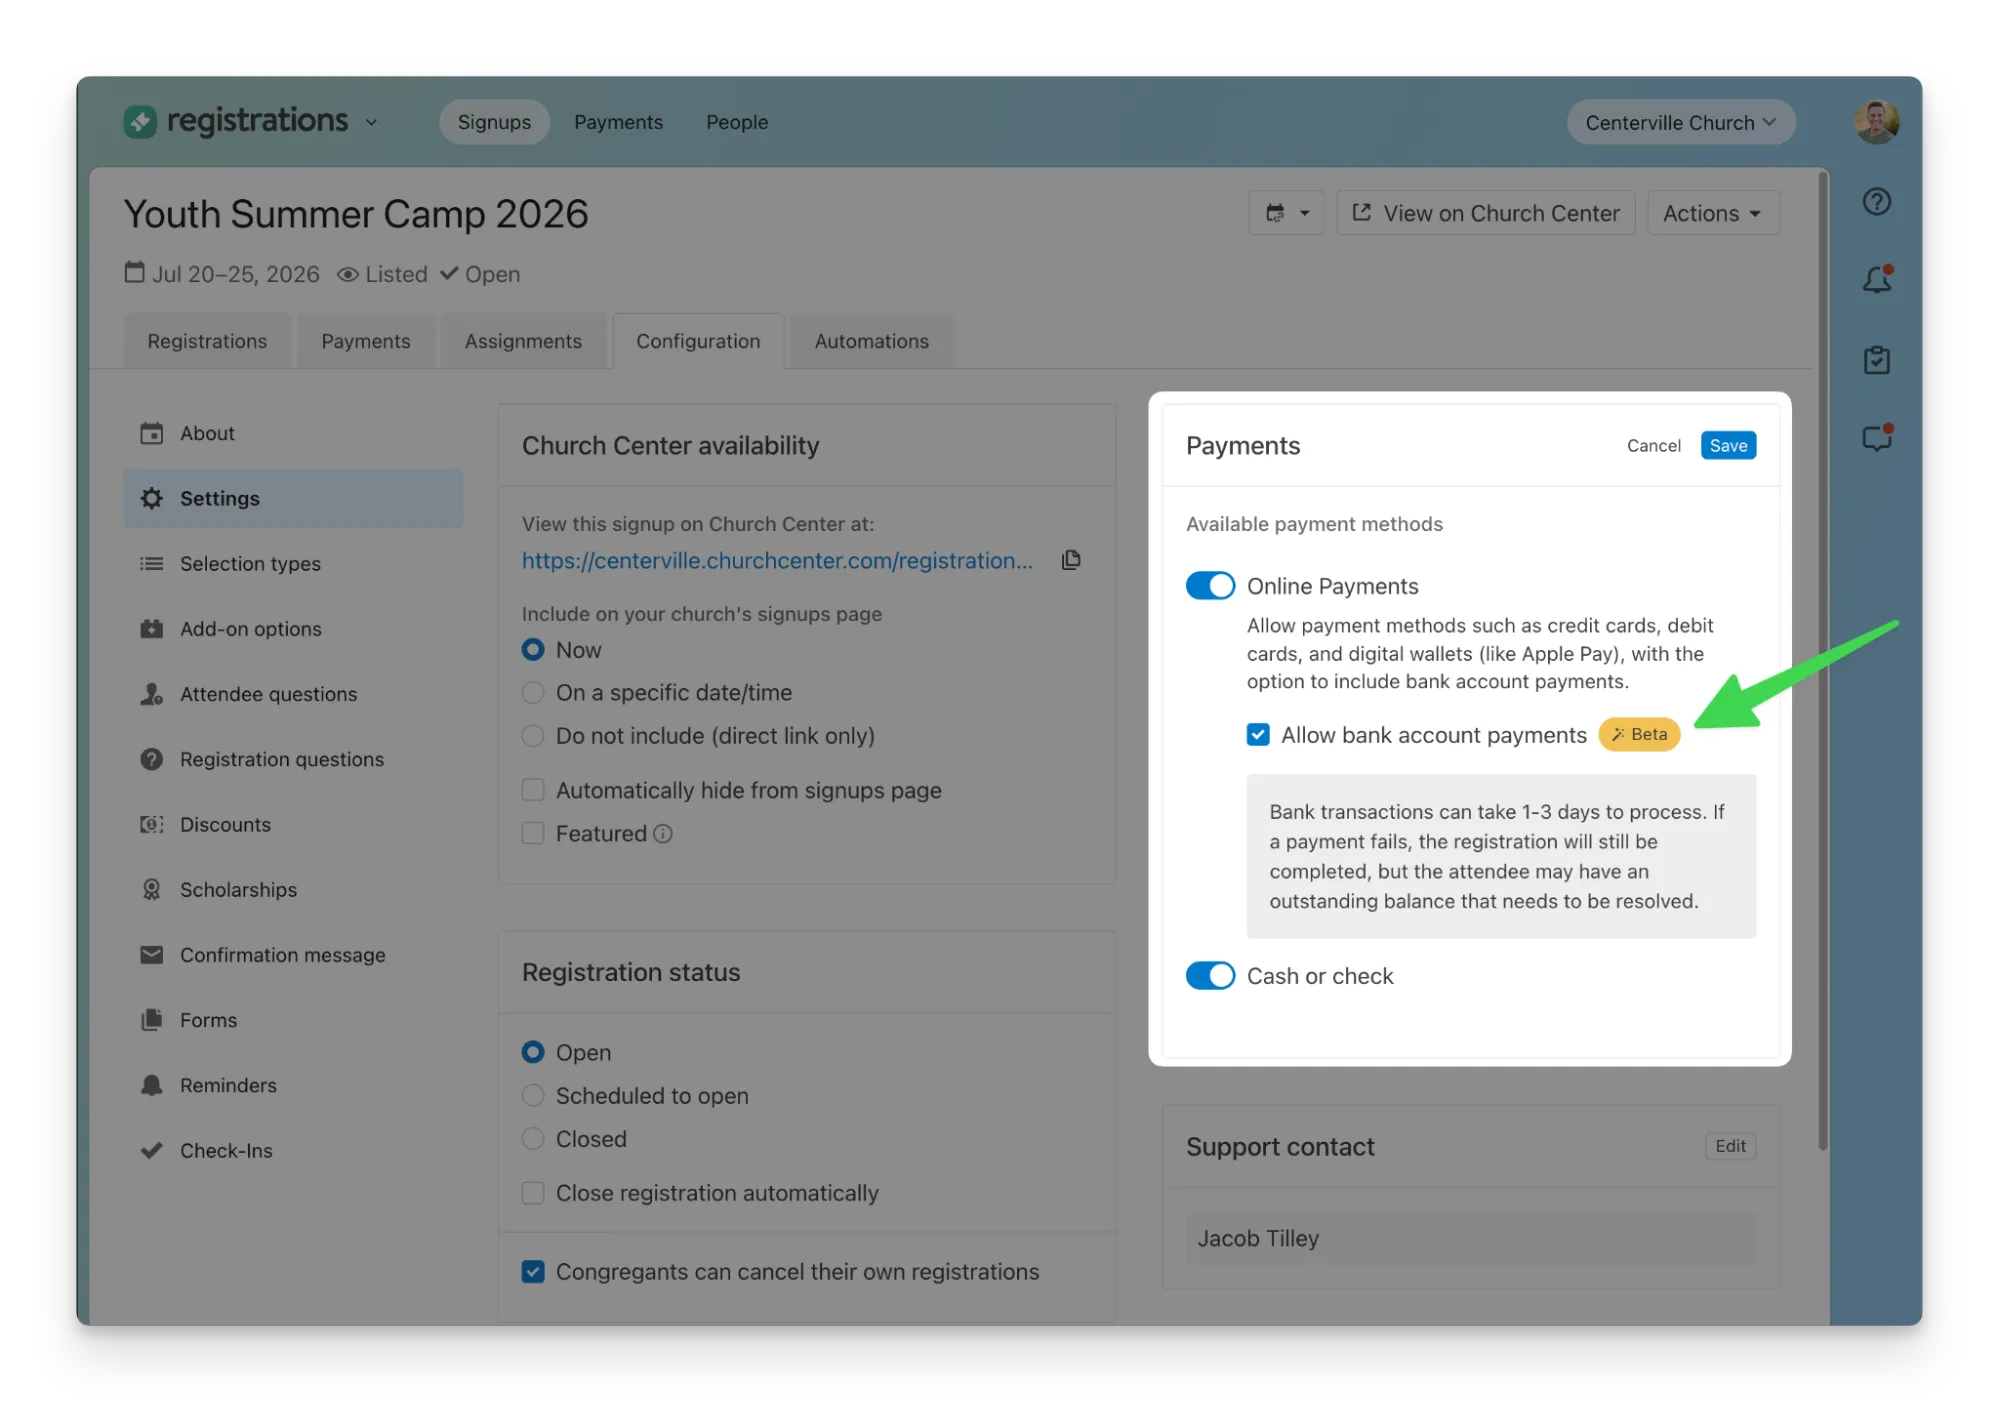Open user profile avatar
This screenshot has width=1999, height=1403.
[1876, 122]
